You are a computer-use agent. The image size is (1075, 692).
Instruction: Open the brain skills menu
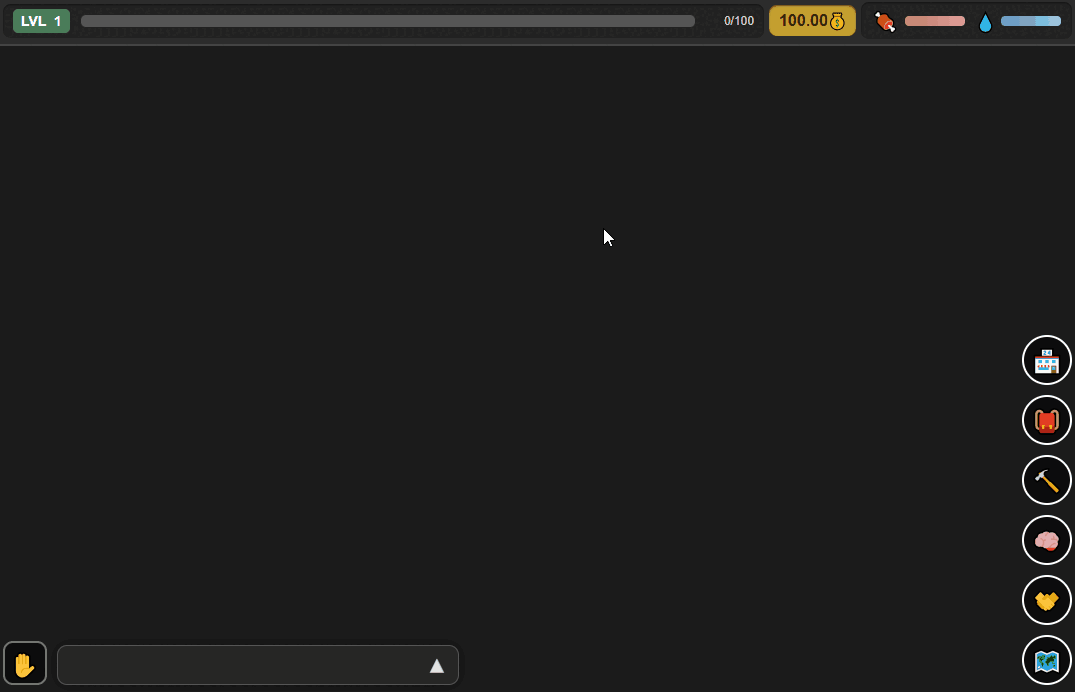1046,540
